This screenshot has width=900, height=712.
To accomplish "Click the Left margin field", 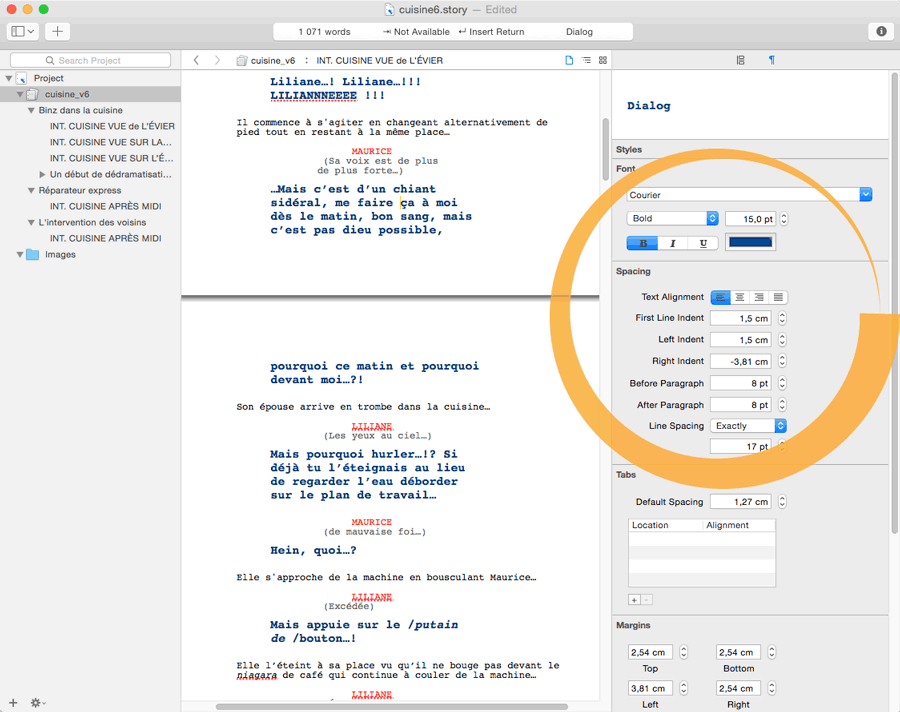I will tap(651, 688).
